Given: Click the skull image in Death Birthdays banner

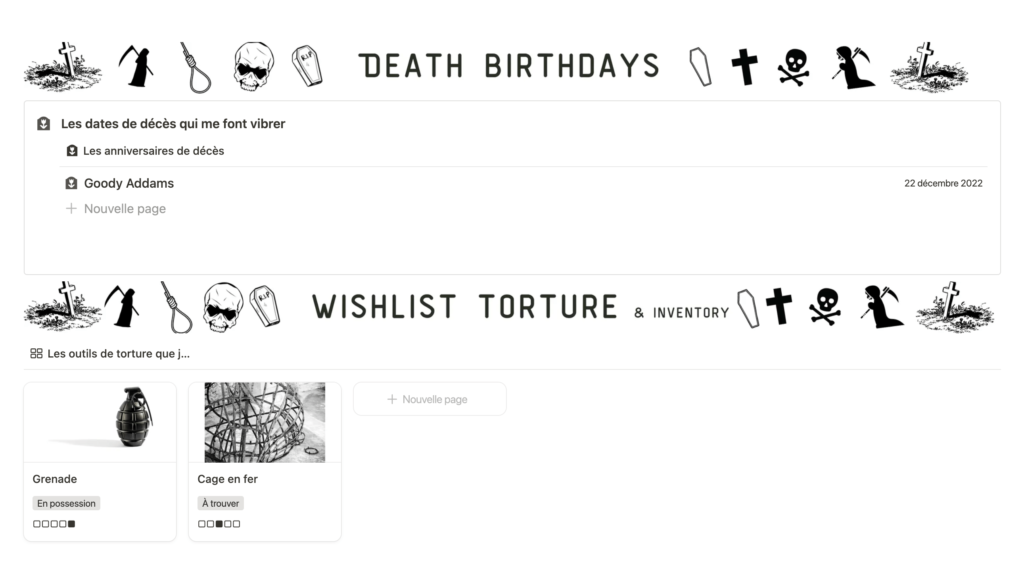Looking at the screenshot, I should click(253, 66).
